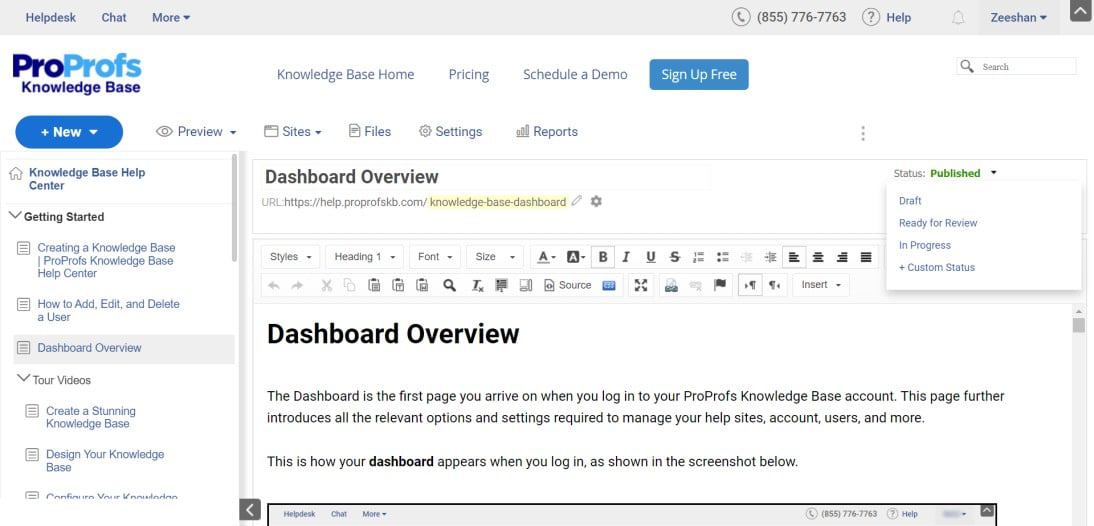The height and width of the screenshot is (526, 1094).
Task: Click the notifications bell icon
Action: [x=959, y=18]
